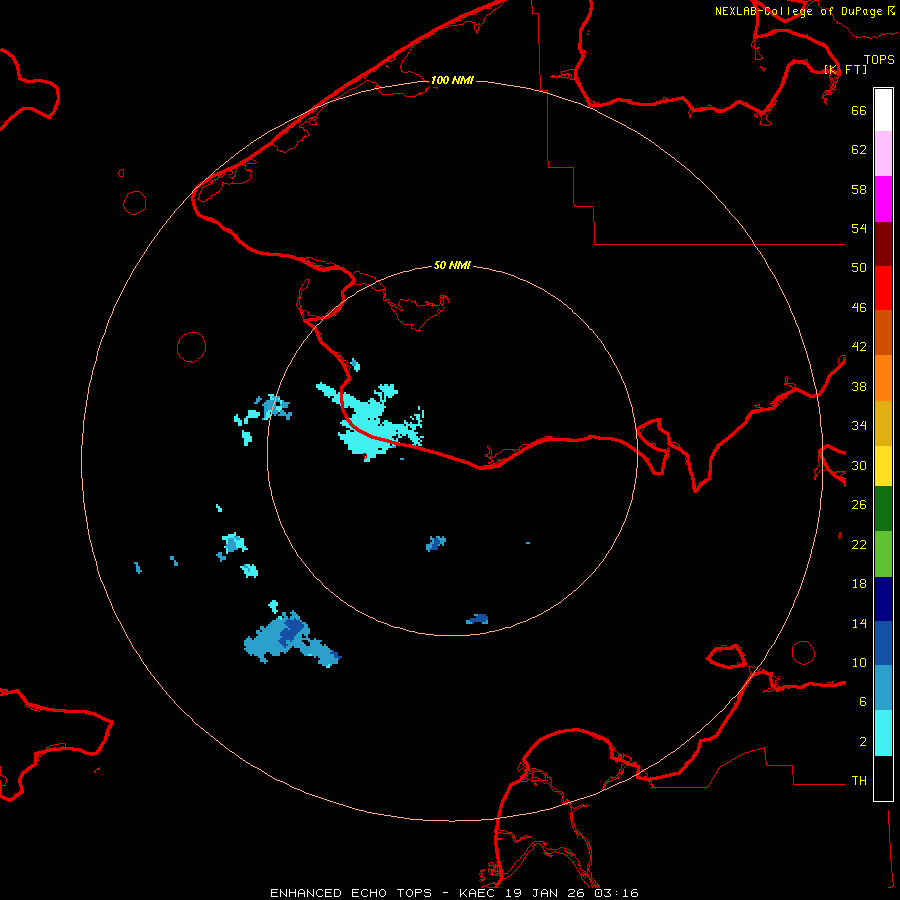The width and height of the screenshot is (900, 900).
Task: Click the 18 legend value
Action: (x=859, y=584)
